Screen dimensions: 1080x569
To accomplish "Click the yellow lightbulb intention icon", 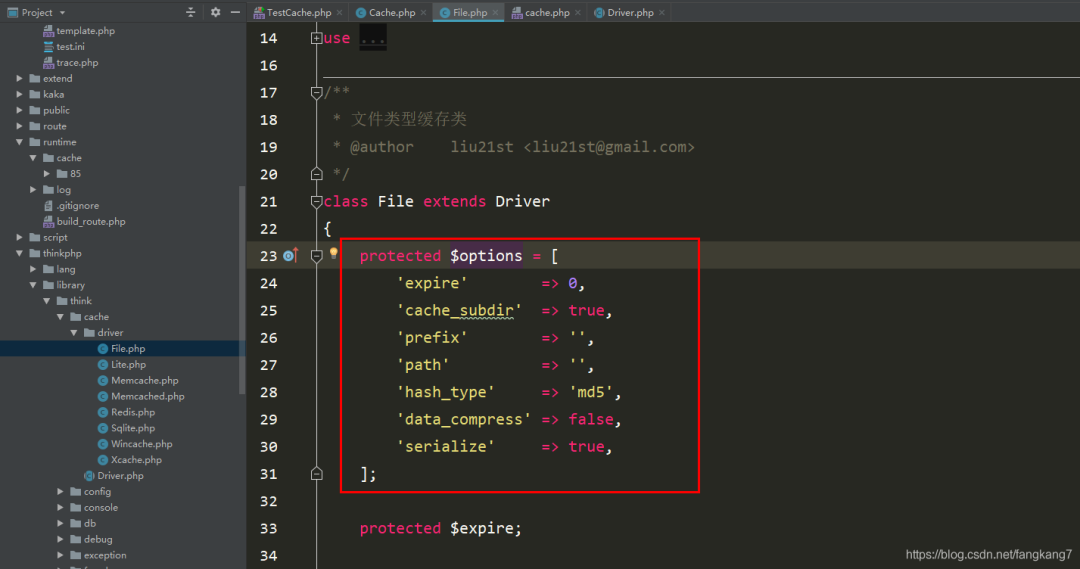I will (x=333, y=254).
